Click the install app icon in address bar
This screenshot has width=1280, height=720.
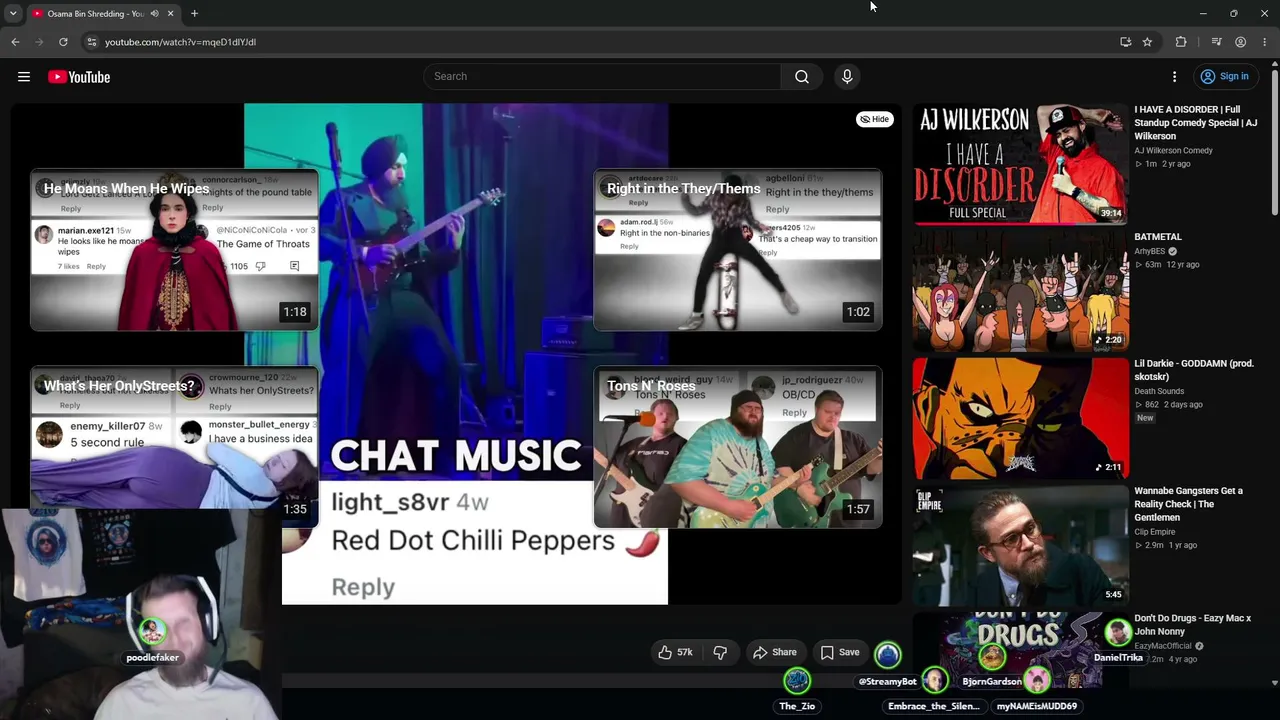tap(1125, 42)
